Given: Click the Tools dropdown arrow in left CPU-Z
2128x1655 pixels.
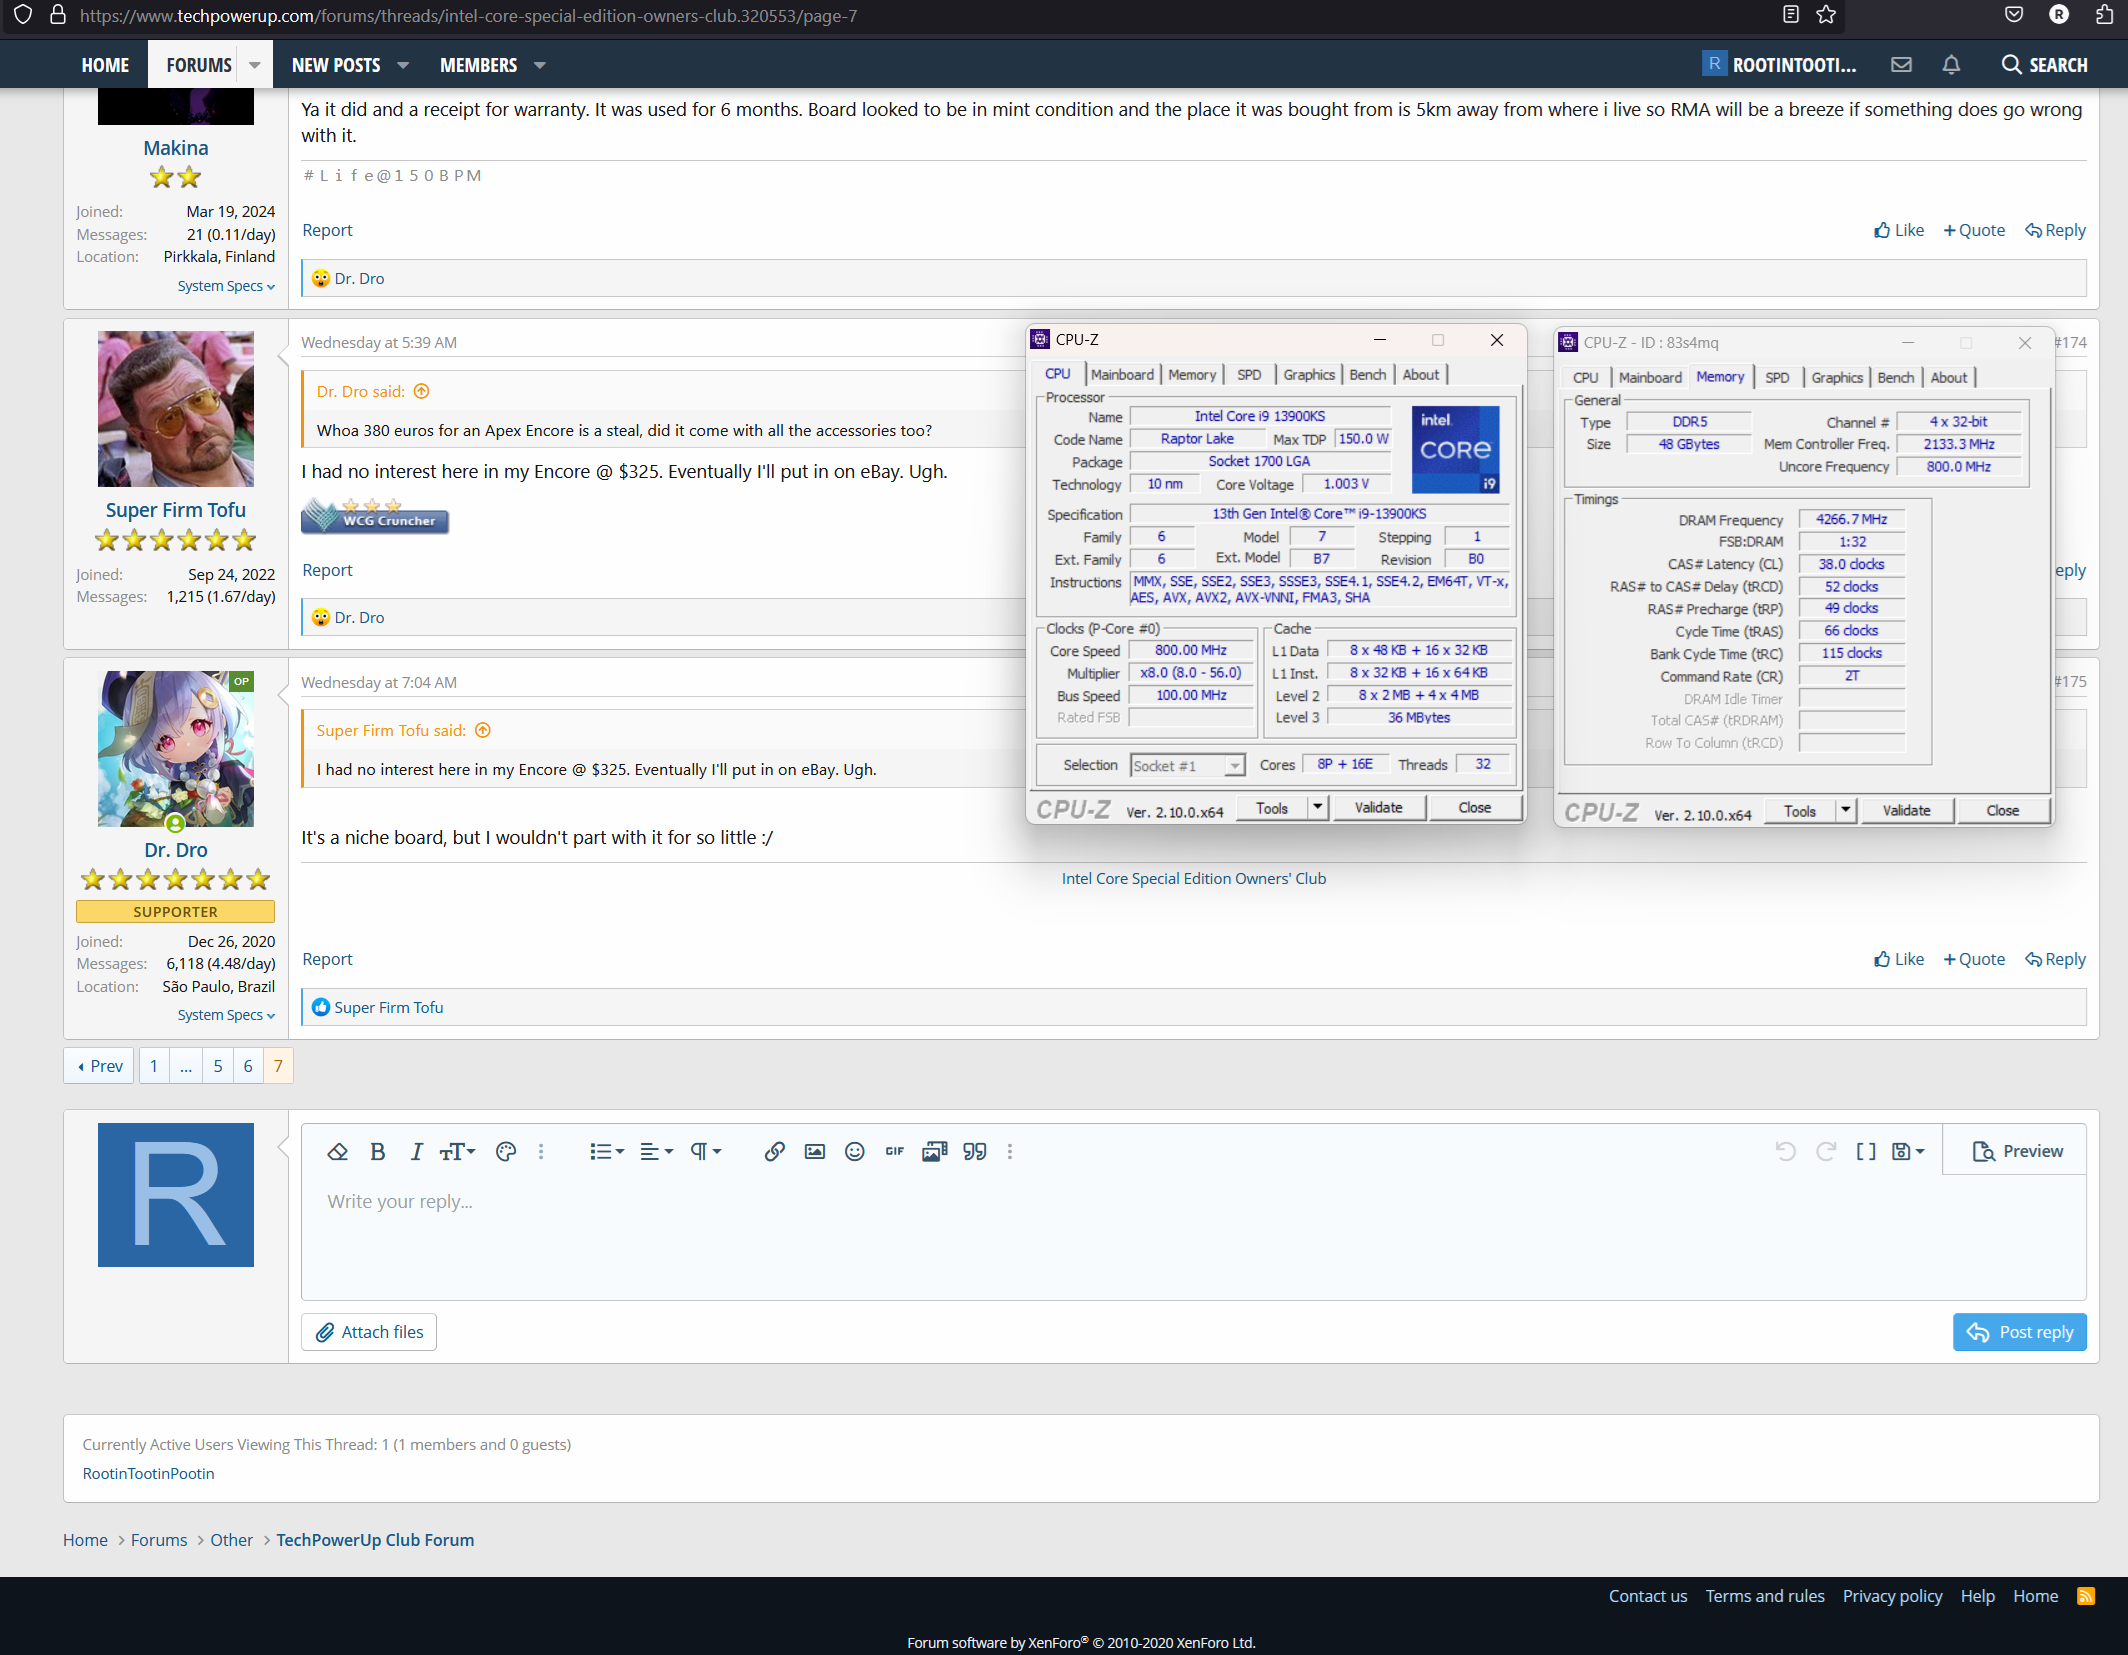Looking at the screenshot, I should [x=1317, y=807].
